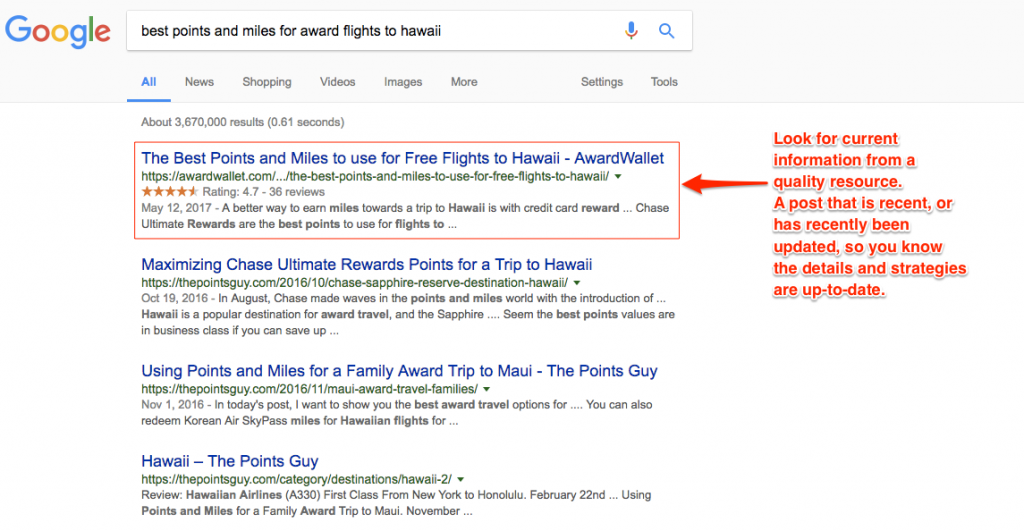Open search Settings menu
This screenshot has width=1024, height=531.
click(x=602, y=82)
